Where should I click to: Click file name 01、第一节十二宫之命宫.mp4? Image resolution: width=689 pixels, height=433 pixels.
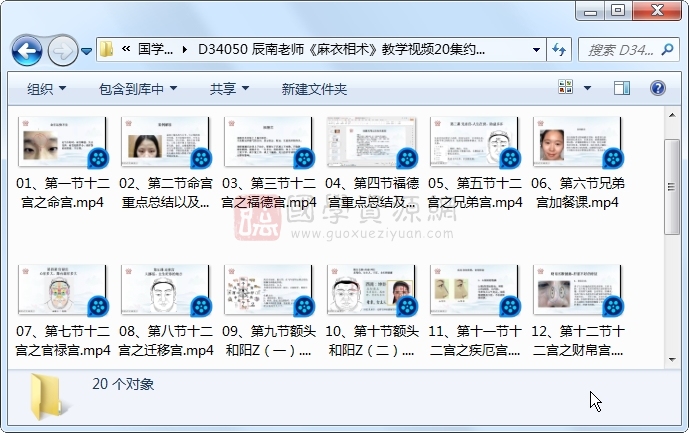(62, 193)
